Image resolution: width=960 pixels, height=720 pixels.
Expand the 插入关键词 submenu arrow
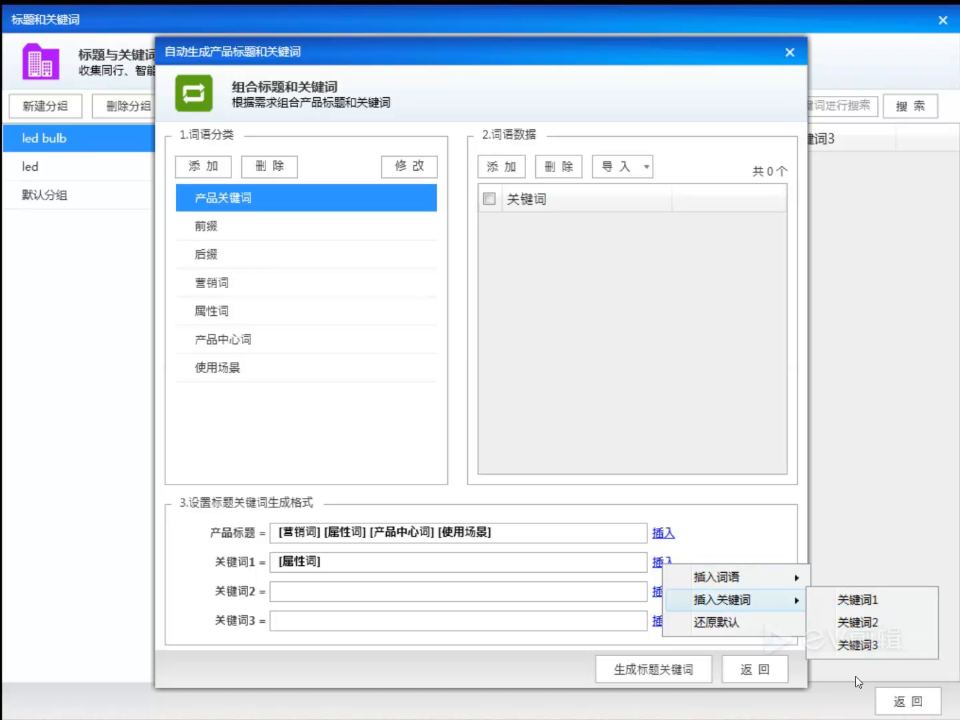pos(797,600)
